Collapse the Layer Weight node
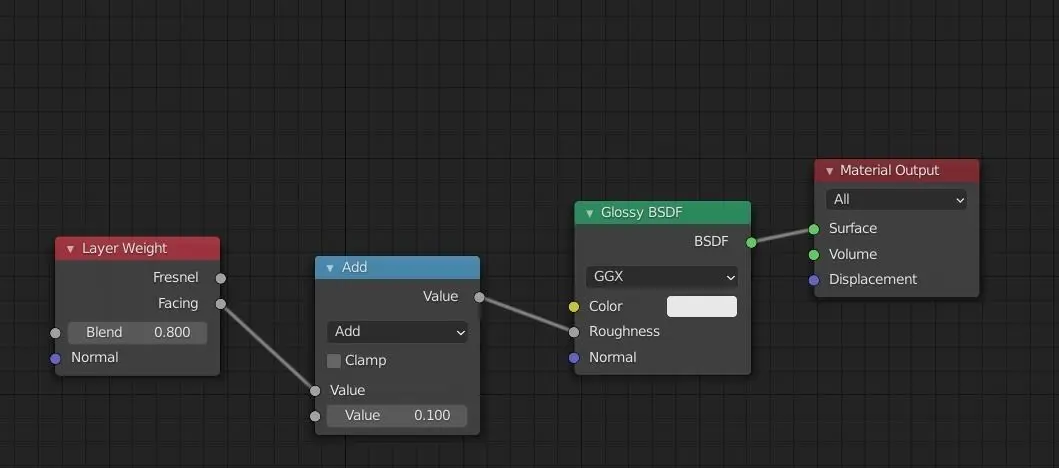This screenshot has height=468, width=1059. pos(70,249)
